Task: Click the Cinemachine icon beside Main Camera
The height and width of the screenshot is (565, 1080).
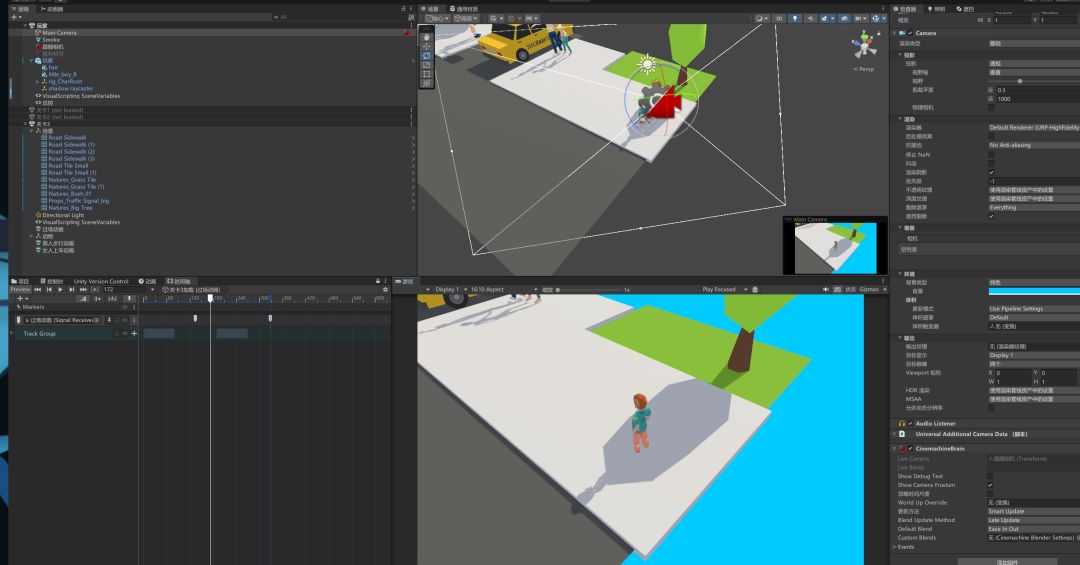Action: (x=406, y=32)
